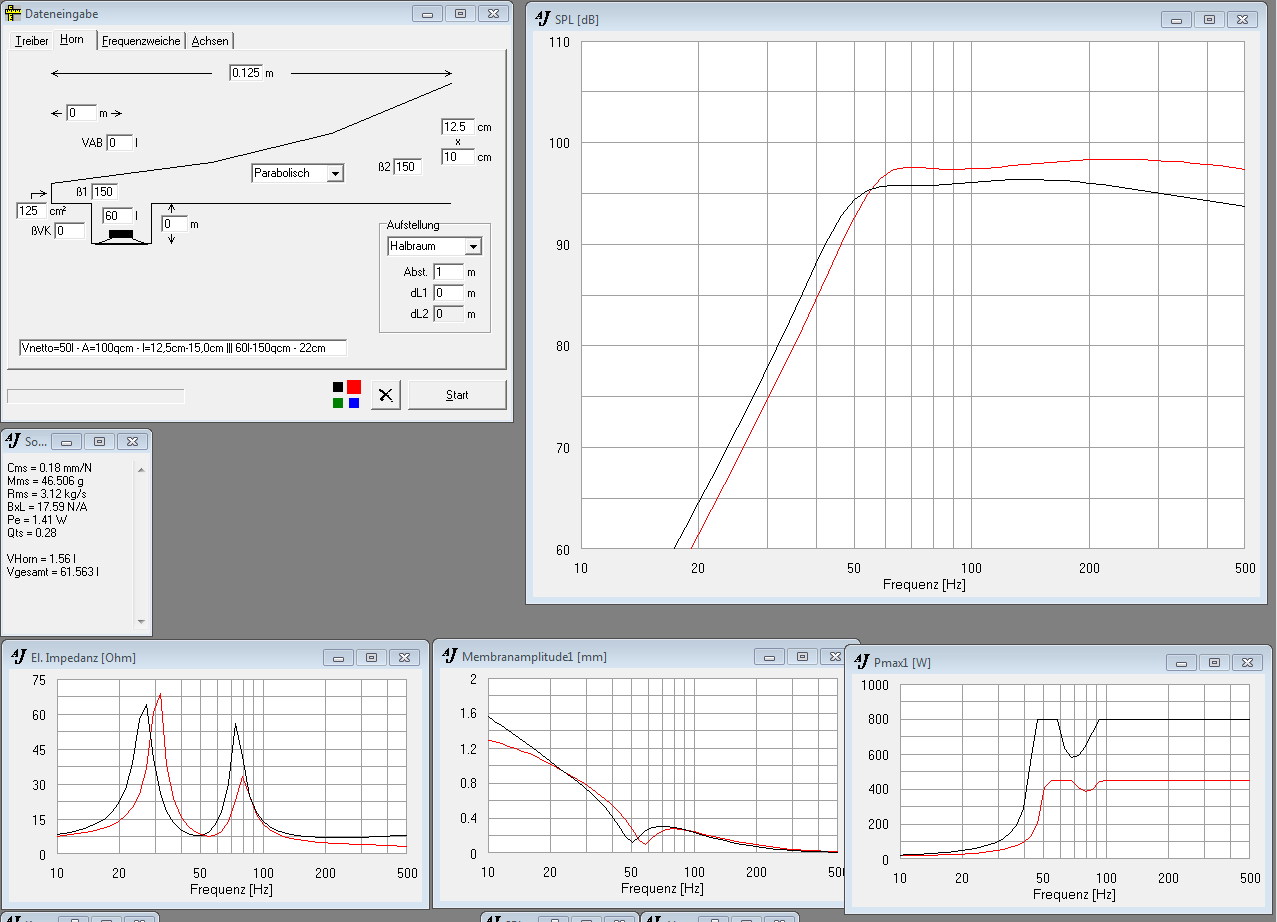This screenshot has height=922, width=1277.
Task: Switch to the Treiber tab
Action: pyautogui.click(x=32, y=41)
